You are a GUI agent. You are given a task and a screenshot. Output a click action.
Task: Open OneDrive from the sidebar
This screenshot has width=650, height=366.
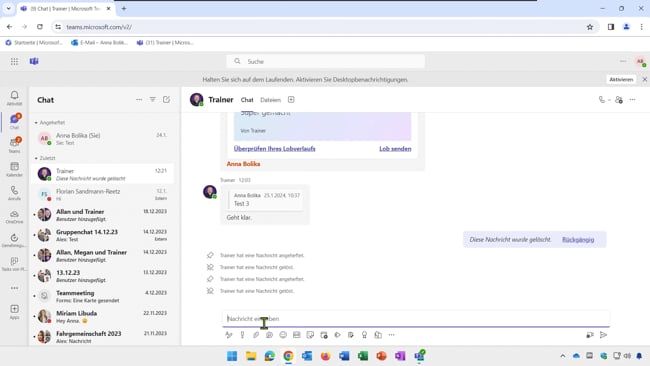pyautogui.click(x=15, y=216)
